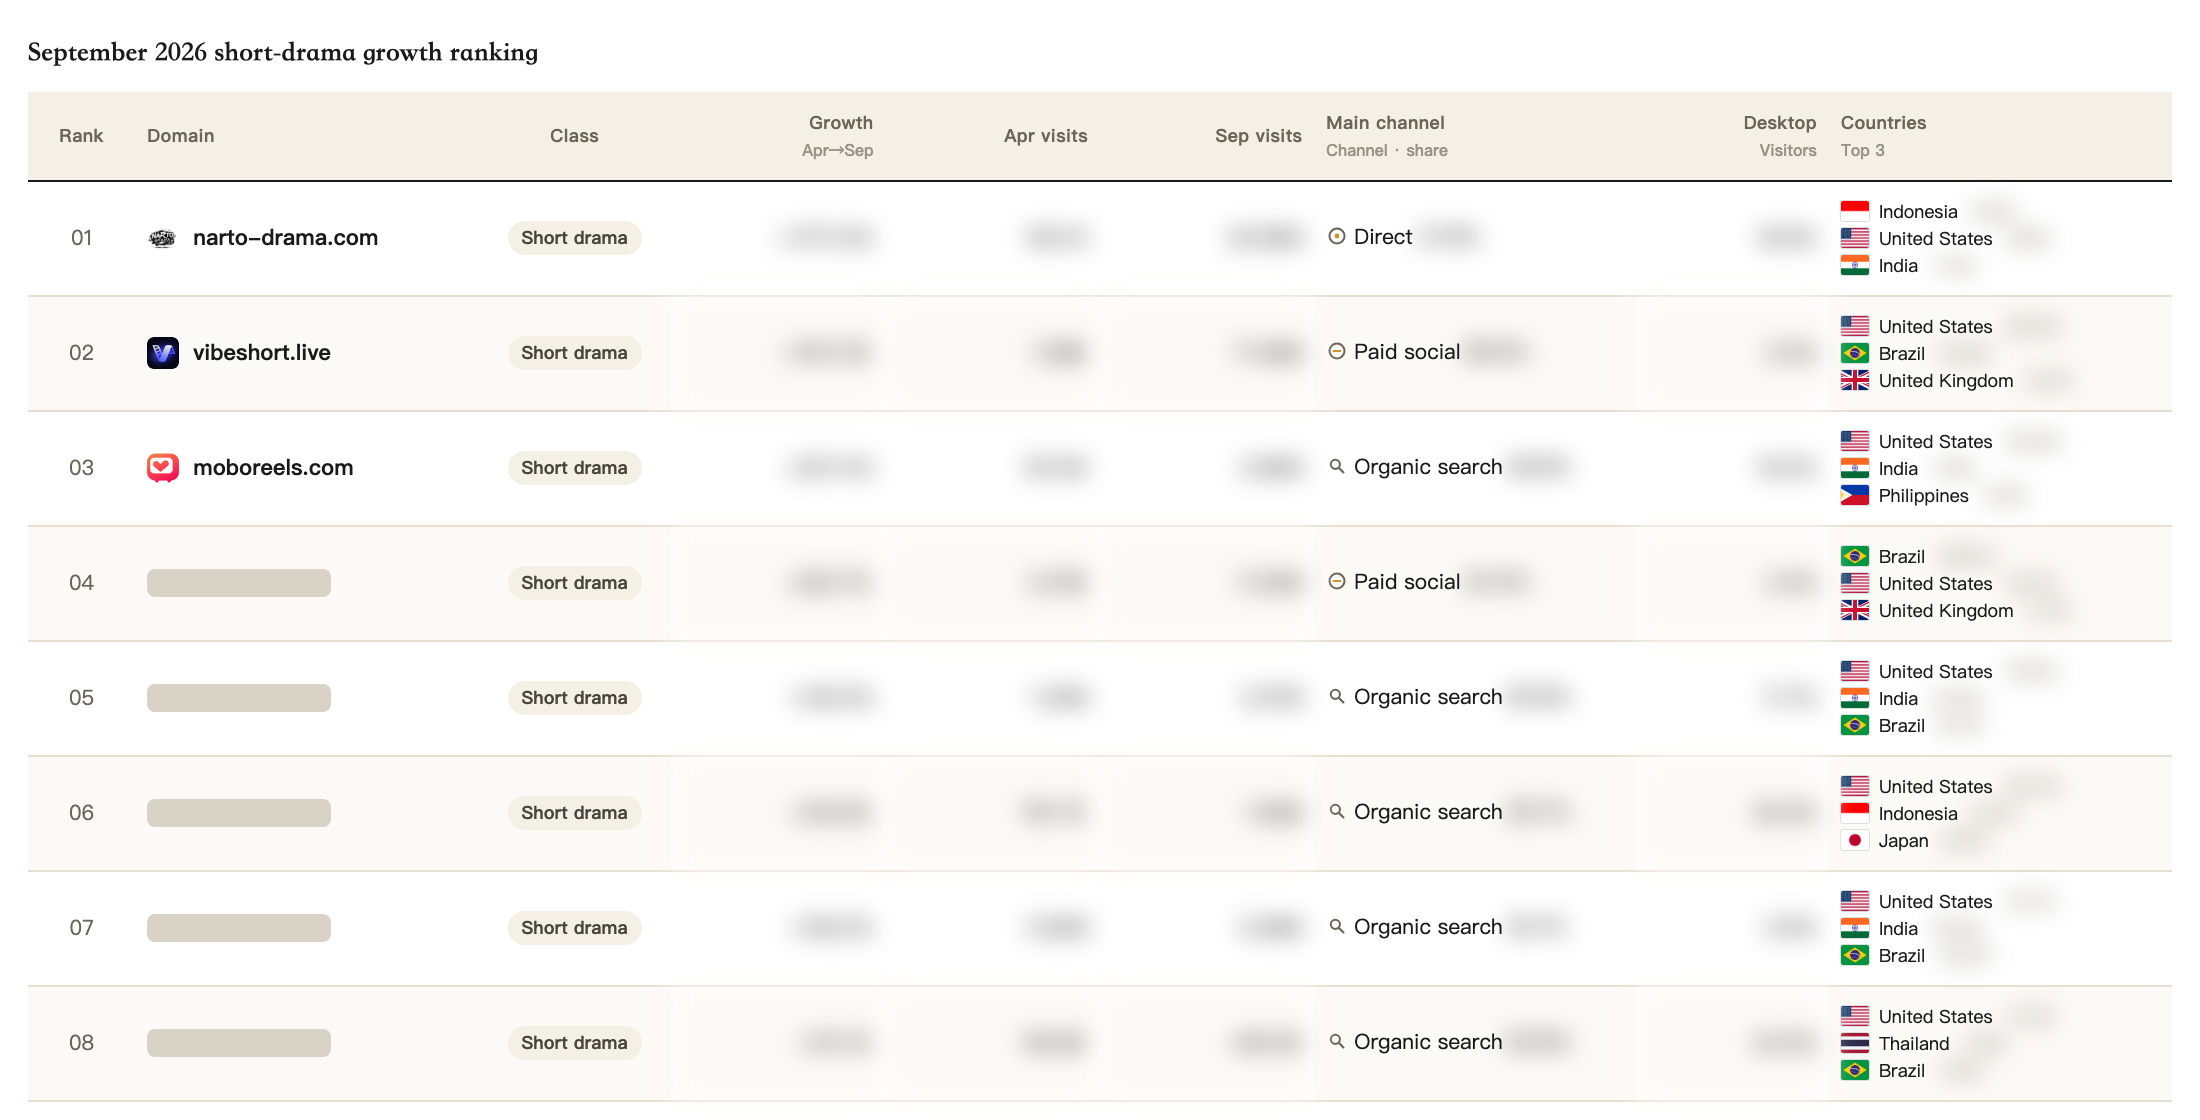Click 'Philippines' country text

[1923, 496]
